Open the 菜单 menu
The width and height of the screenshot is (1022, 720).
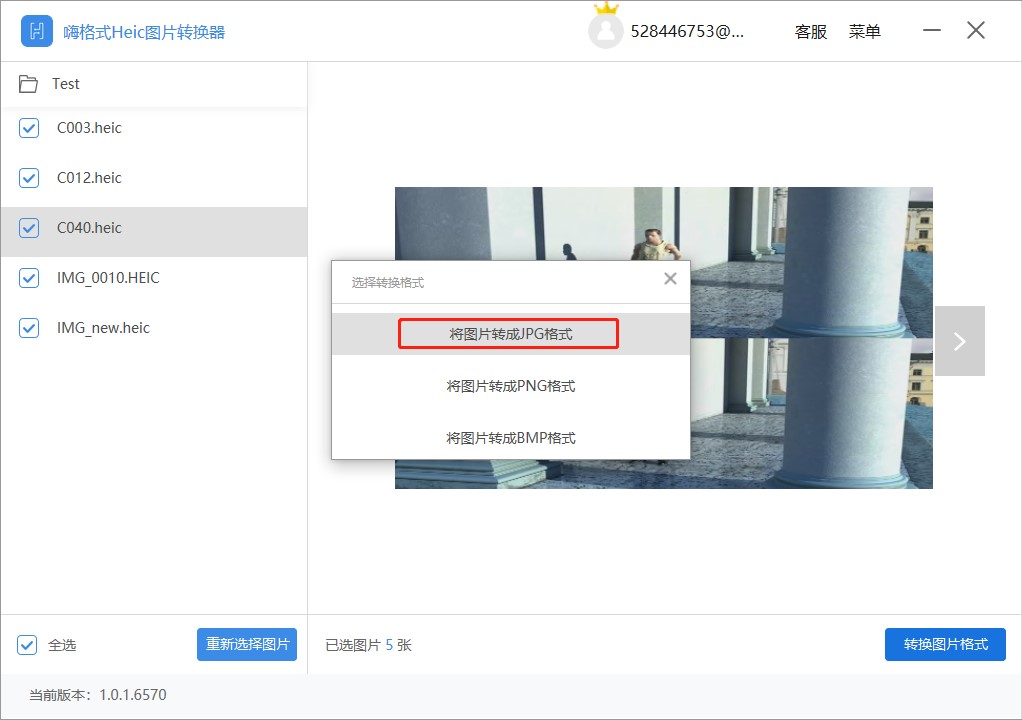[865, 31]
